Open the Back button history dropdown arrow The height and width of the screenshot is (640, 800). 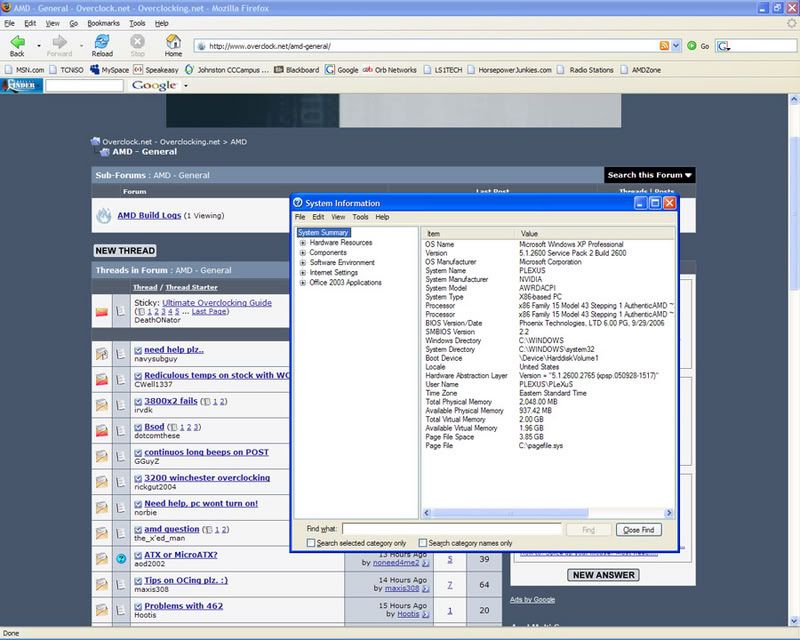click(39, 46)
